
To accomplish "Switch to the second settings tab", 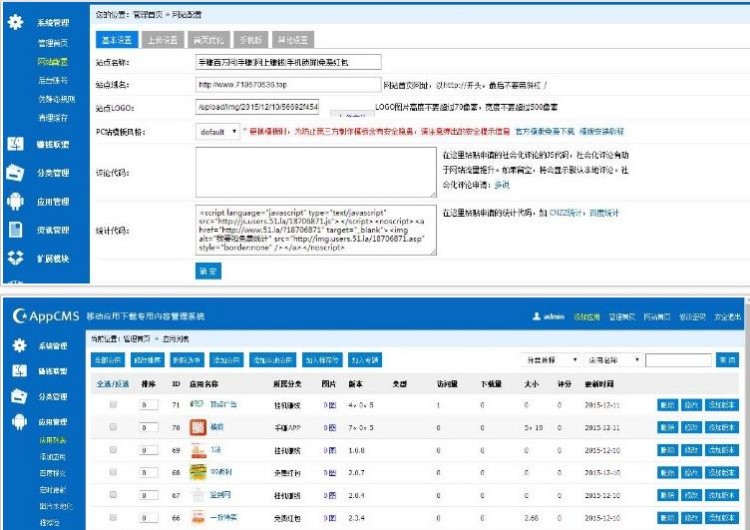I will 162,40.
